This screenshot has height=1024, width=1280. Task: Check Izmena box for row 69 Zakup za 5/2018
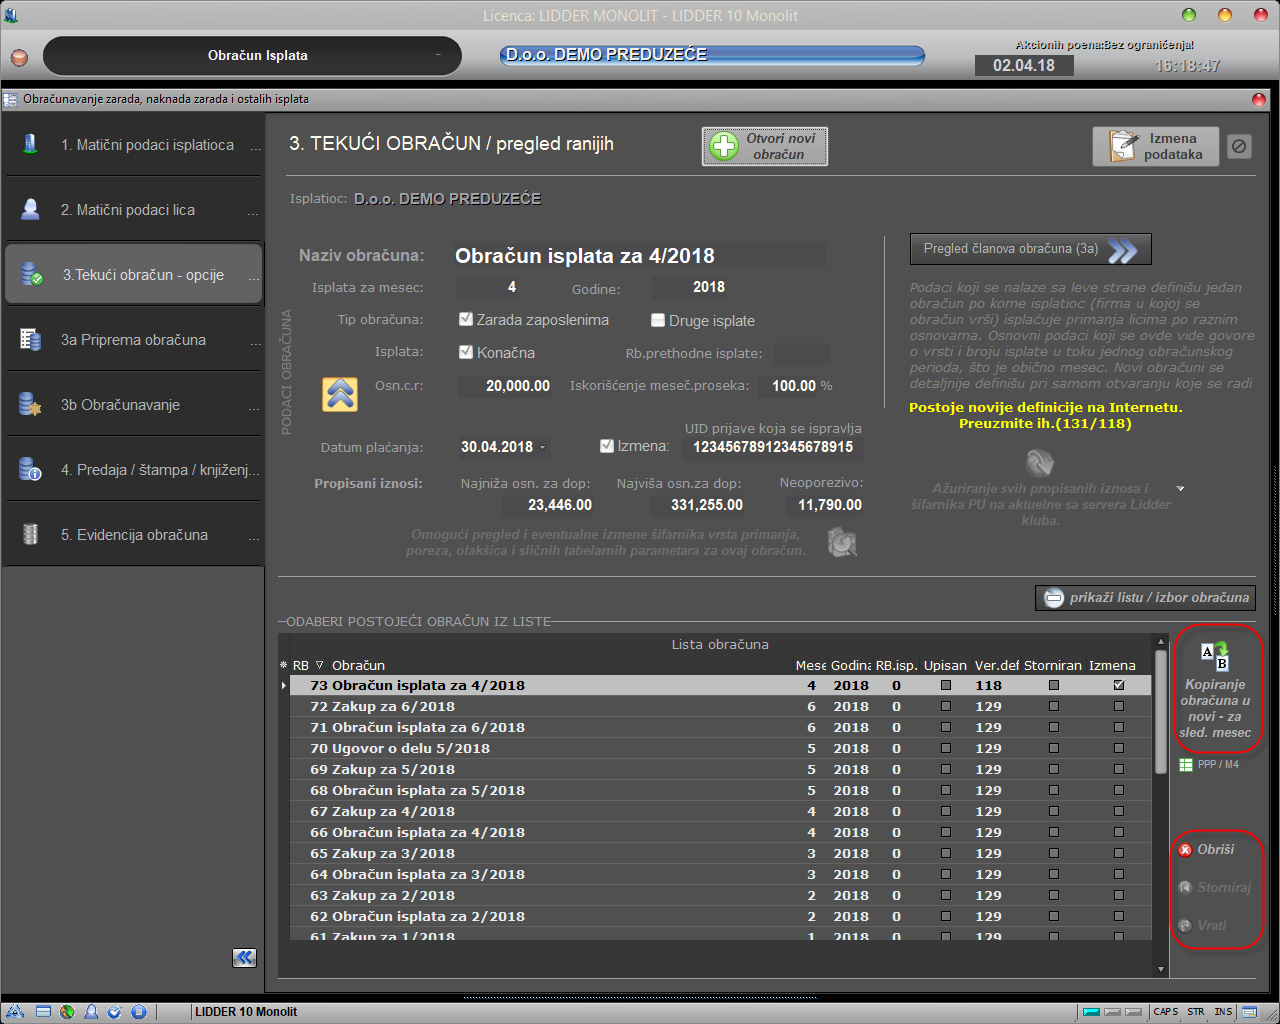1118,769
